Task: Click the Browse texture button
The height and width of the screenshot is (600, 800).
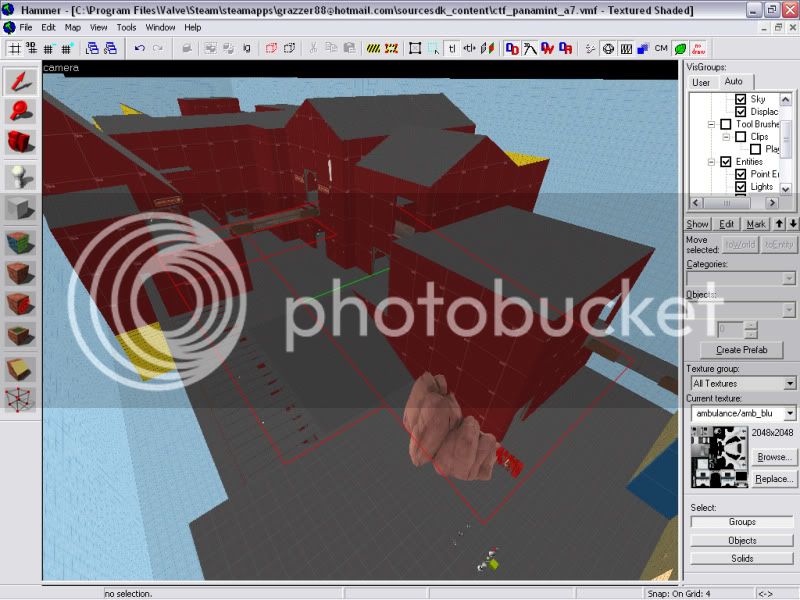Action: click(x=774, y=457)
